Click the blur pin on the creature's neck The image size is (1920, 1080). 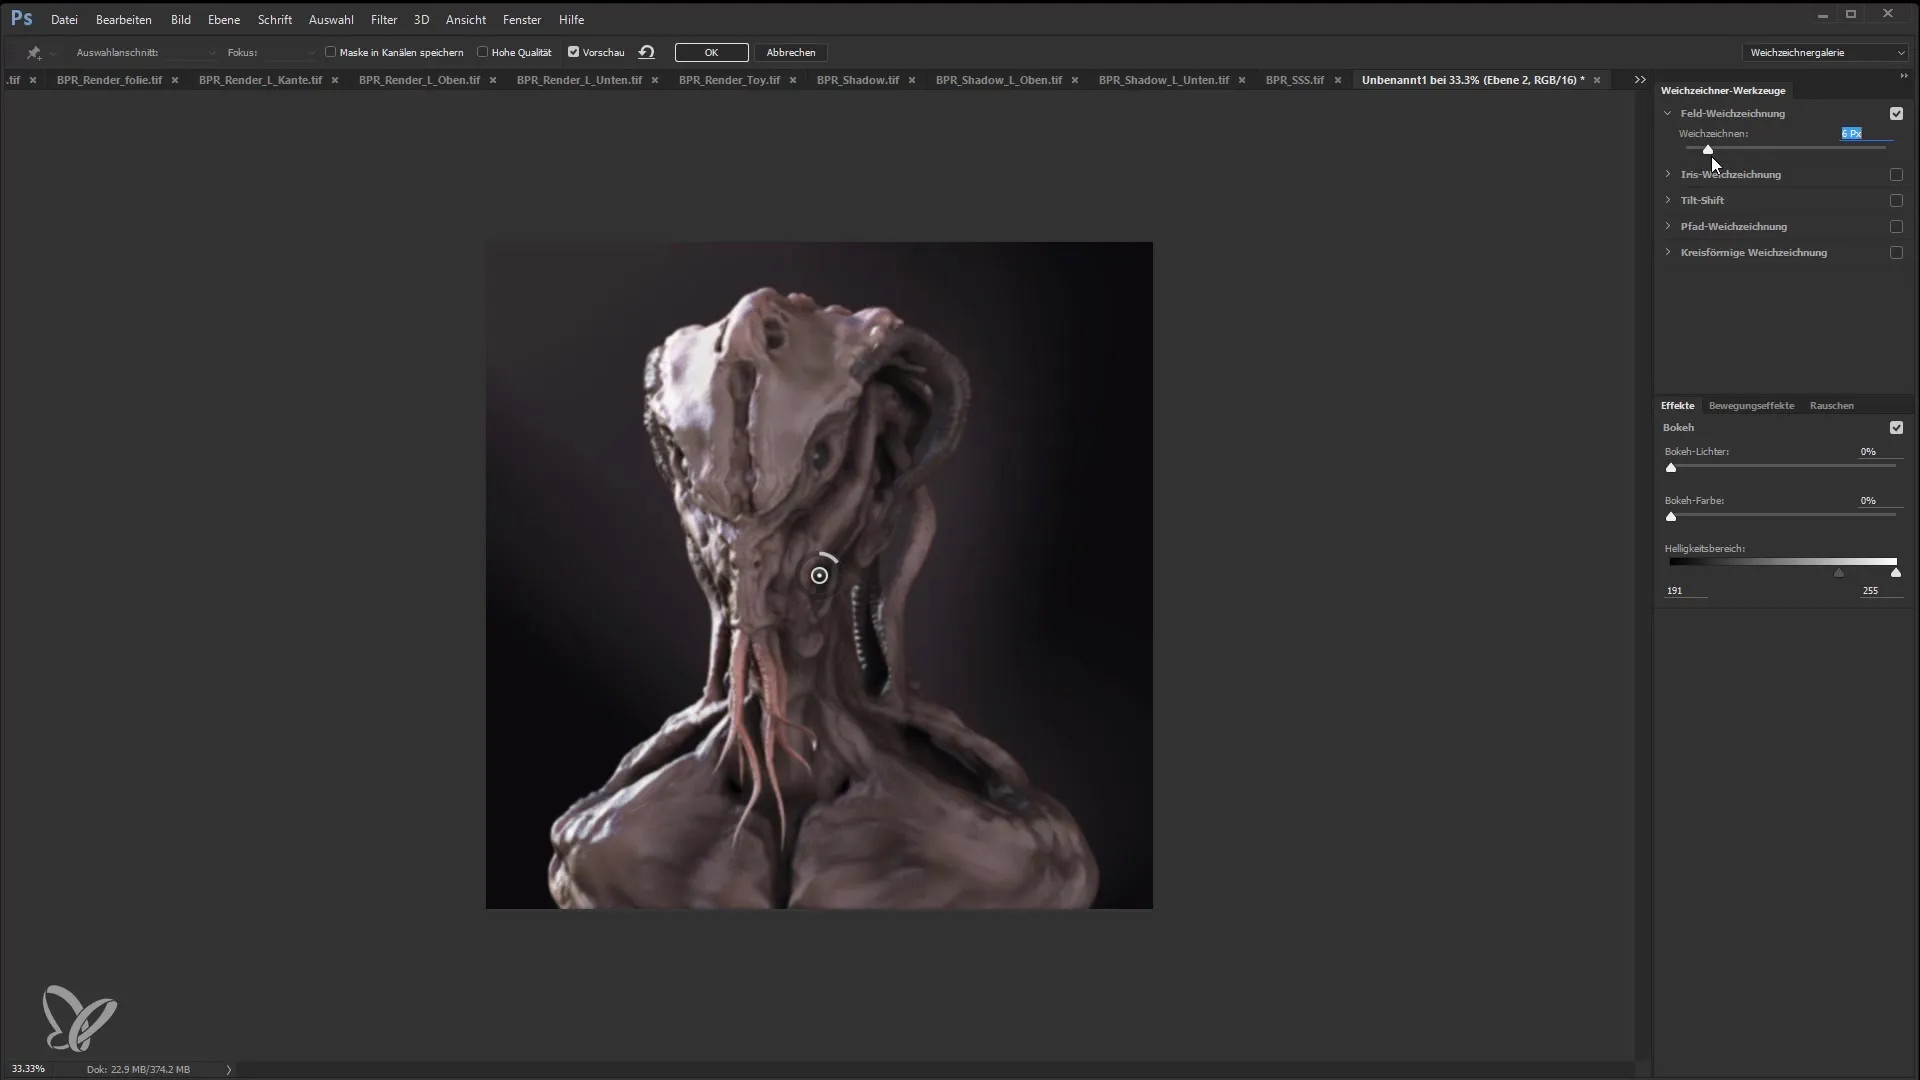click(x=819, y=575)
